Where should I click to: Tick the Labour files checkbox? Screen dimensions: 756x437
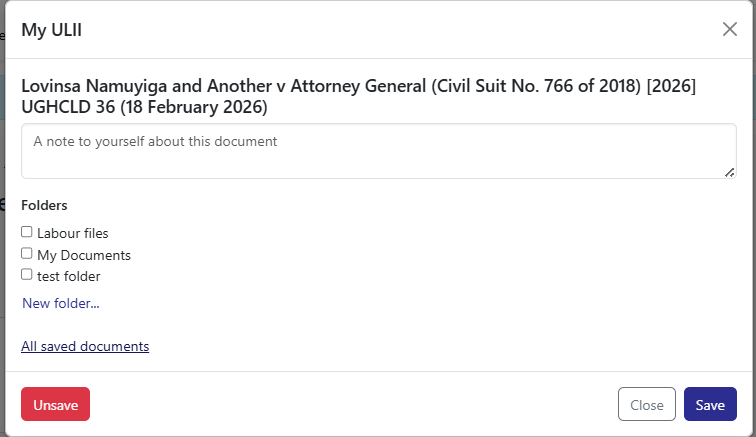tap(27, 232)
